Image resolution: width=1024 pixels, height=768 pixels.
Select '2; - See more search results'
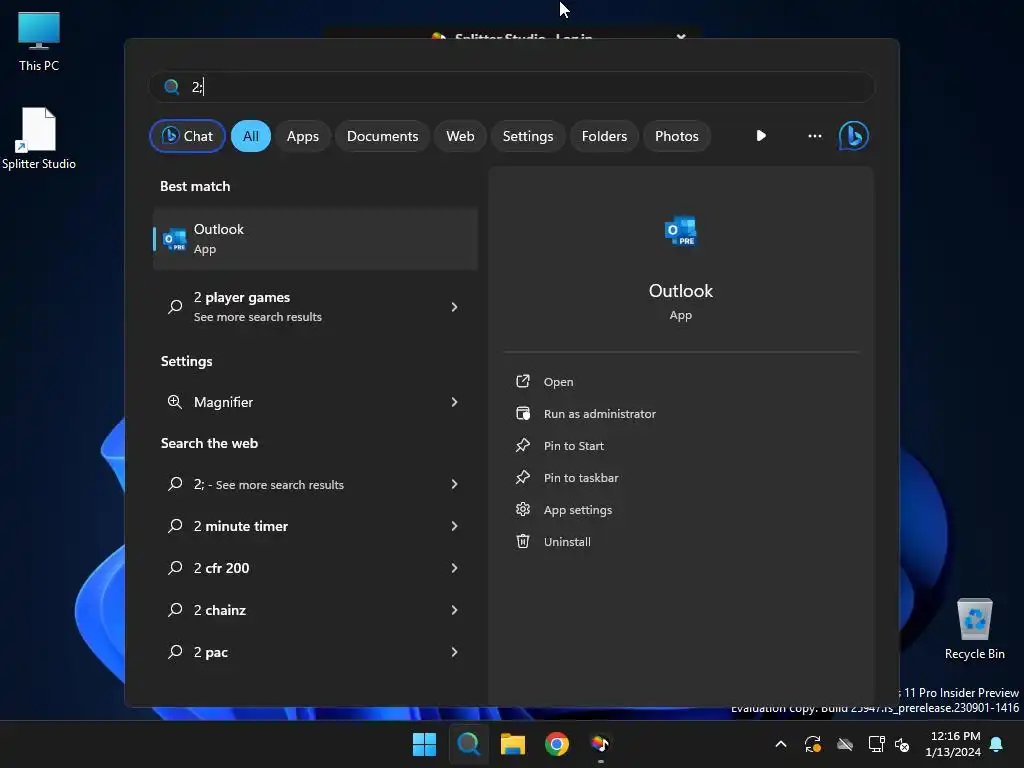(x=315, y=485)
